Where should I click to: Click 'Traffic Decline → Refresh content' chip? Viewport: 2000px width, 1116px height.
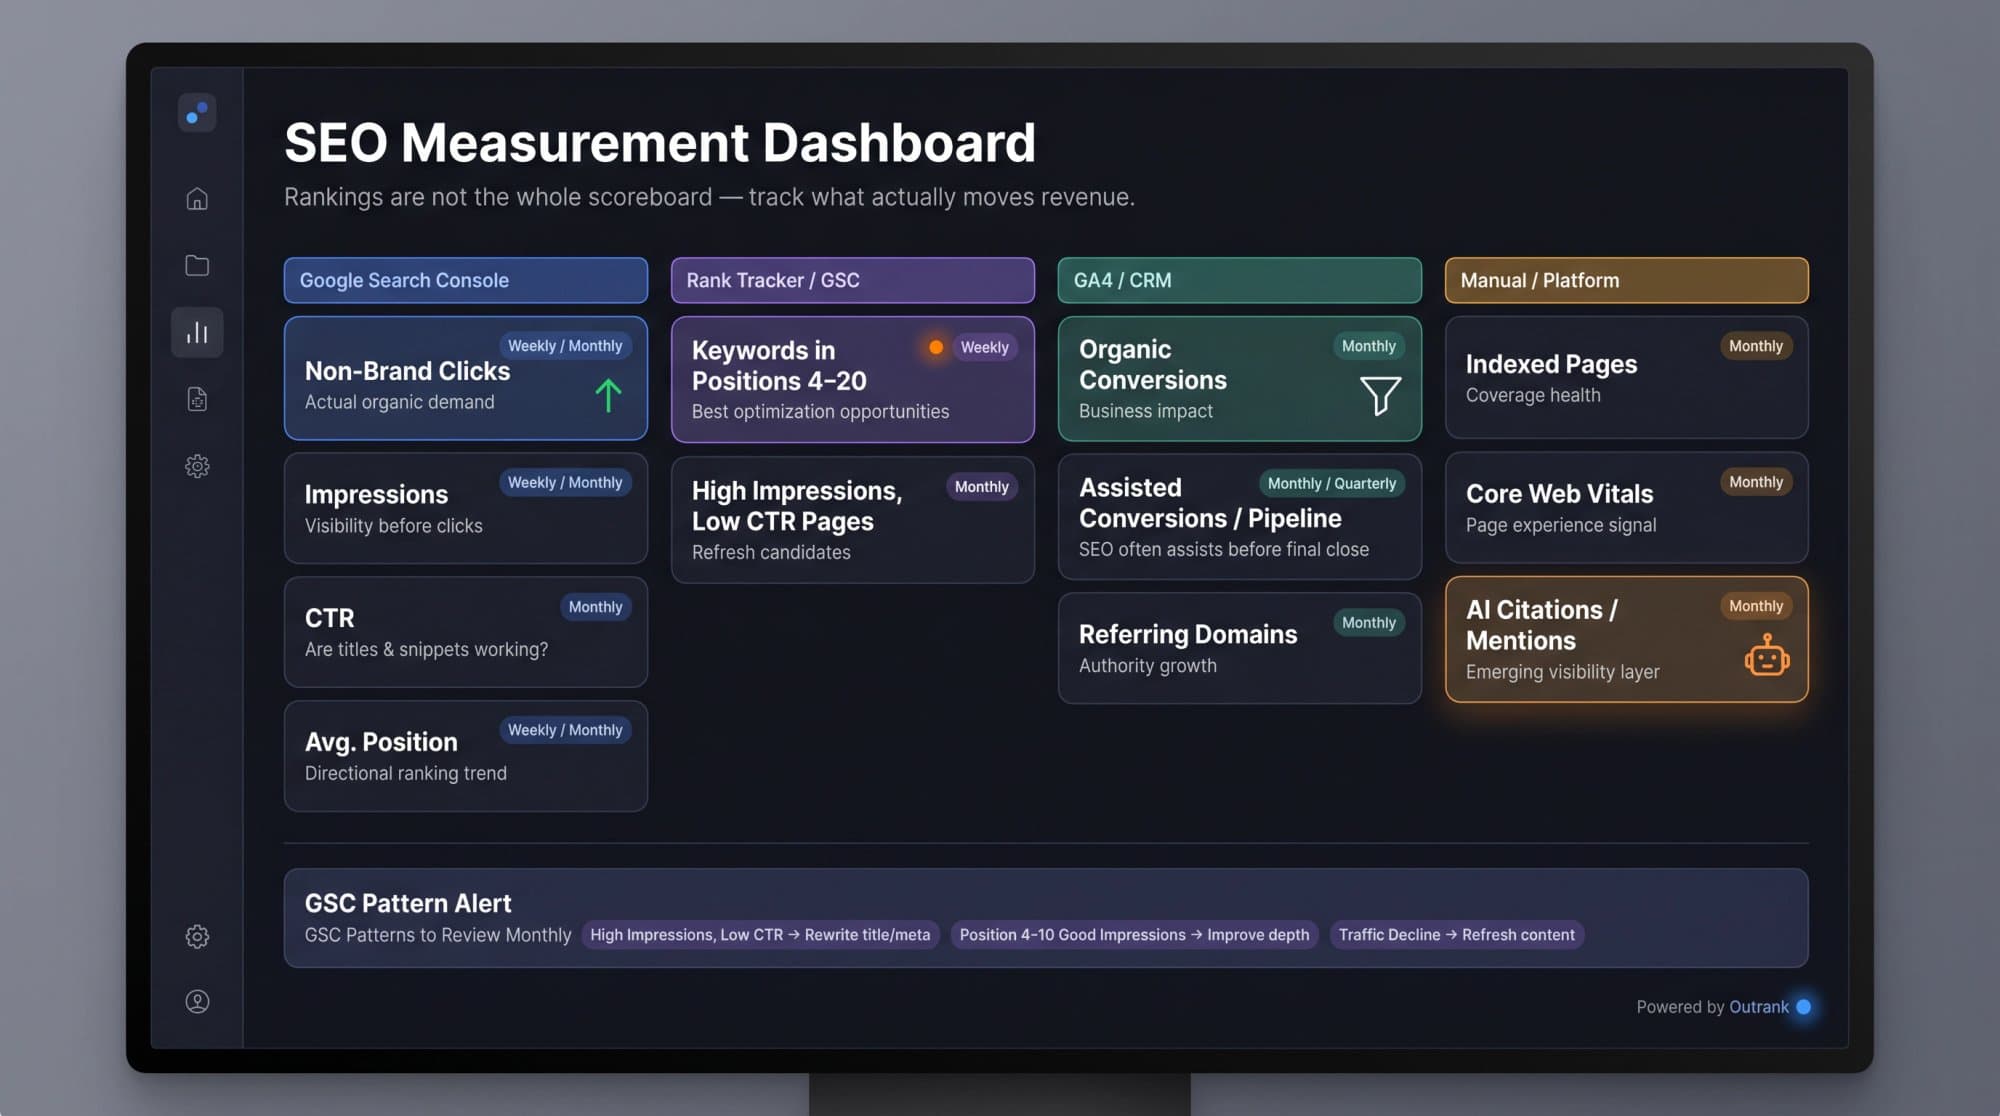[x=1456, y=935]
